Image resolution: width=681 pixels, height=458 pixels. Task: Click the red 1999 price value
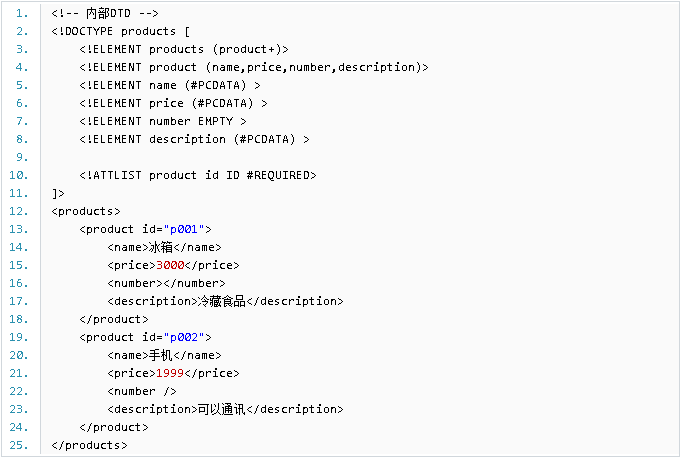click(170, 373)
